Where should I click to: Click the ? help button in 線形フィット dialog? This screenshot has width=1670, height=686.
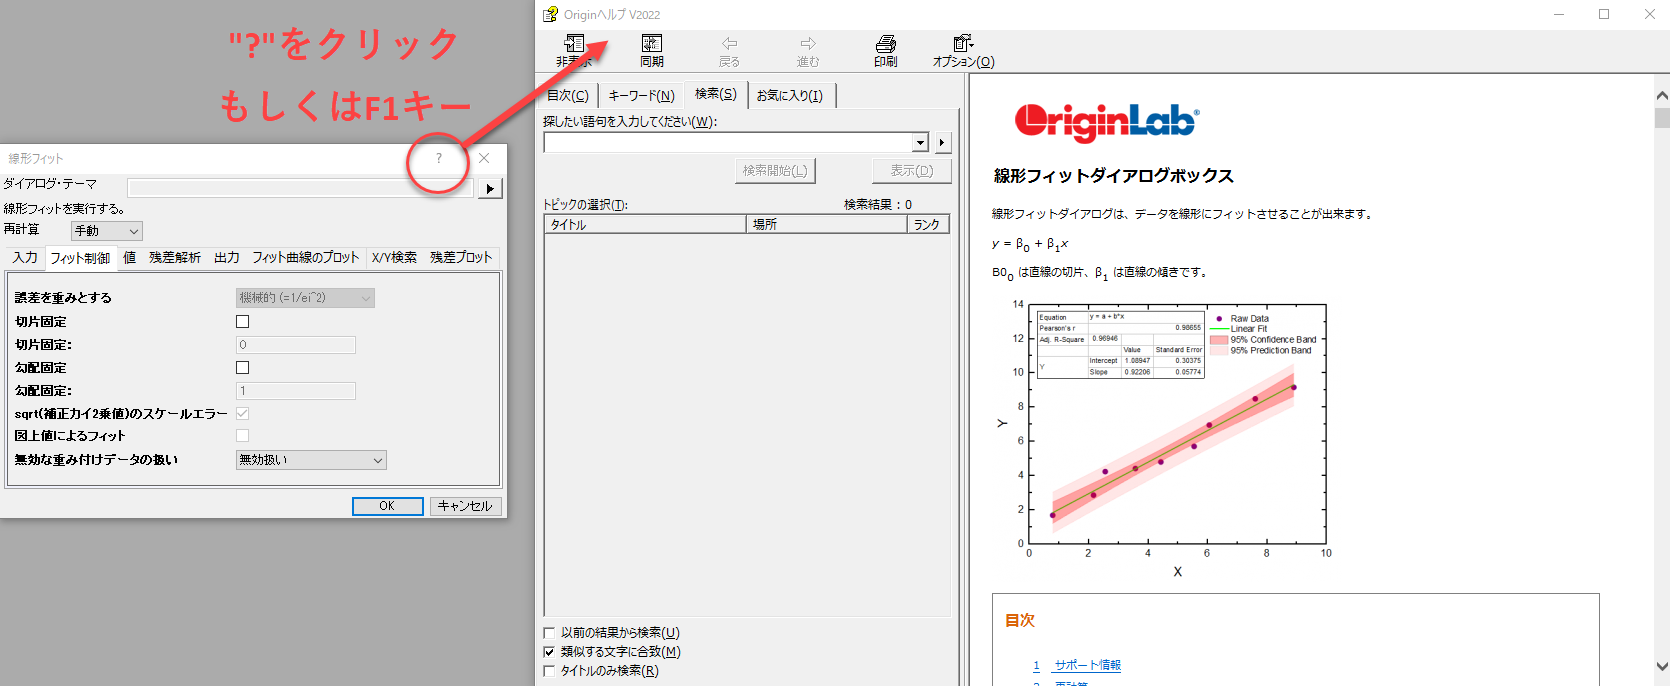[438, 158]
